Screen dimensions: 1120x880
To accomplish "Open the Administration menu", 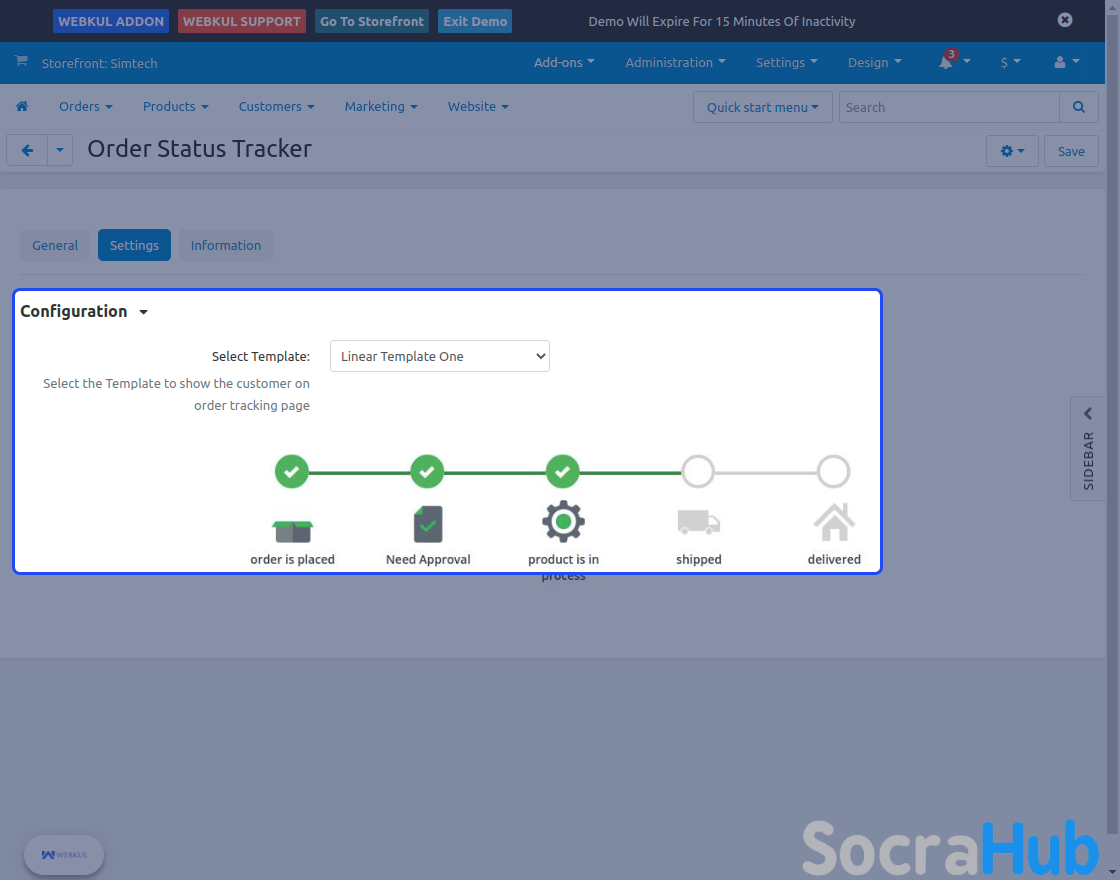I will point(676,63).
